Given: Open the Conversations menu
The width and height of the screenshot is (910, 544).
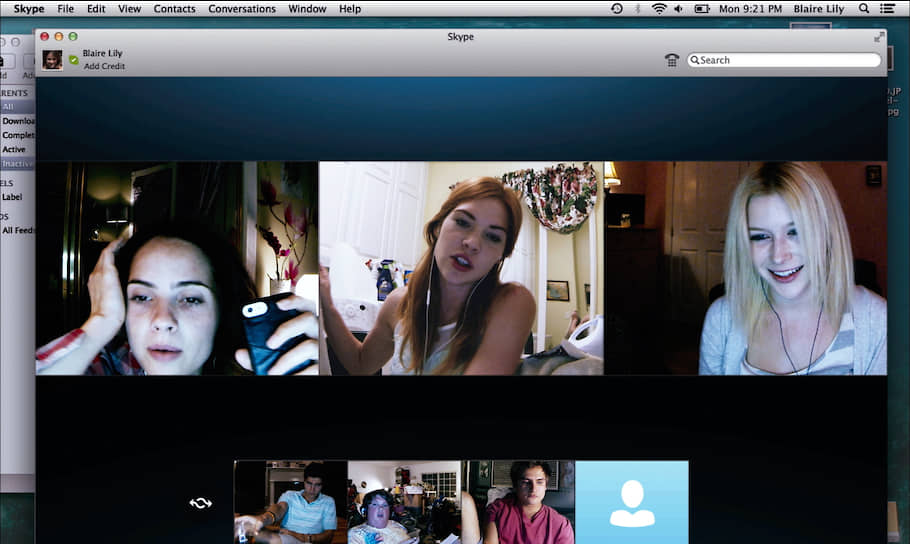Looking at the screenshot, I should pyautogui.click(x=242, y=9).
